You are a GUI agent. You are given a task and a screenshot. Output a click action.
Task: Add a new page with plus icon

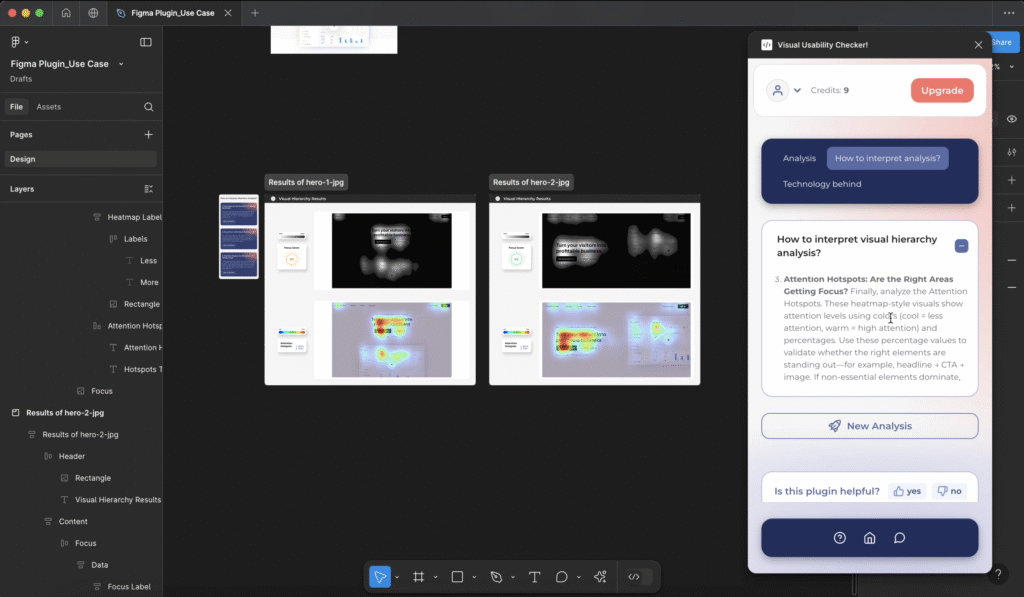[148, 135]
